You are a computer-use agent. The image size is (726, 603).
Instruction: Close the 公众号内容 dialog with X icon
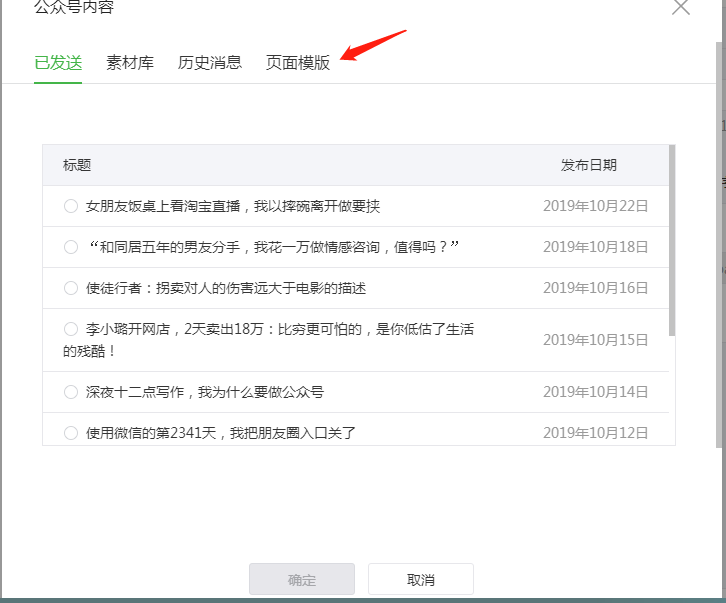point(681,7)
